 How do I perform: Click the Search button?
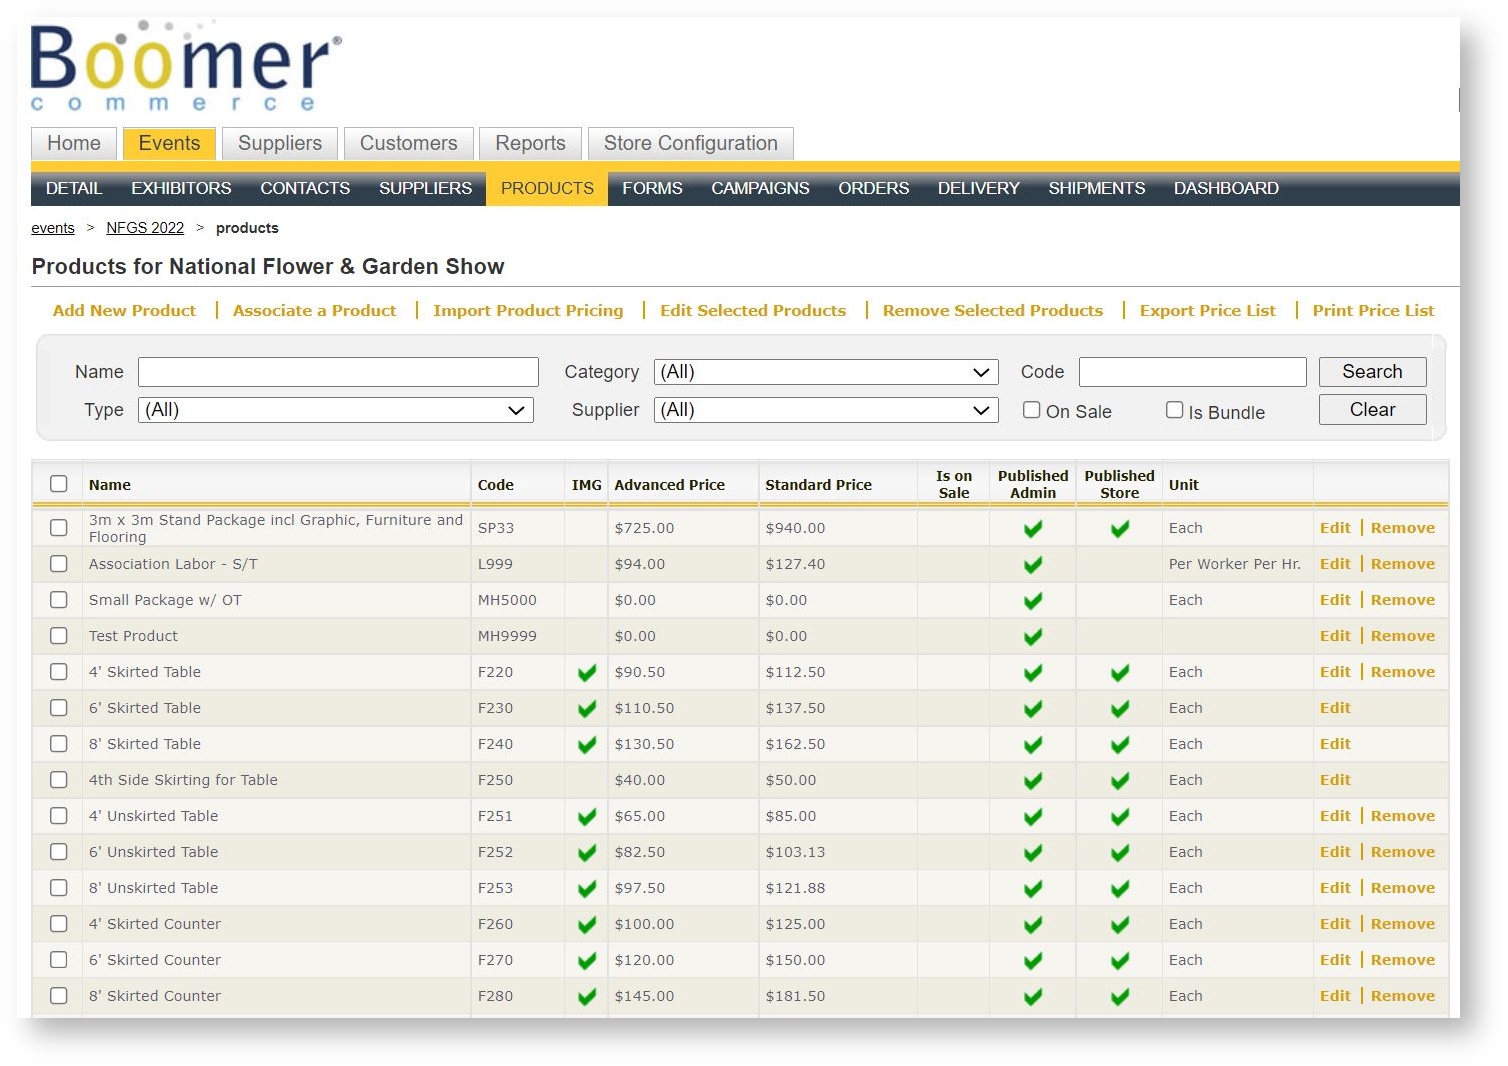click(1372, 371)
